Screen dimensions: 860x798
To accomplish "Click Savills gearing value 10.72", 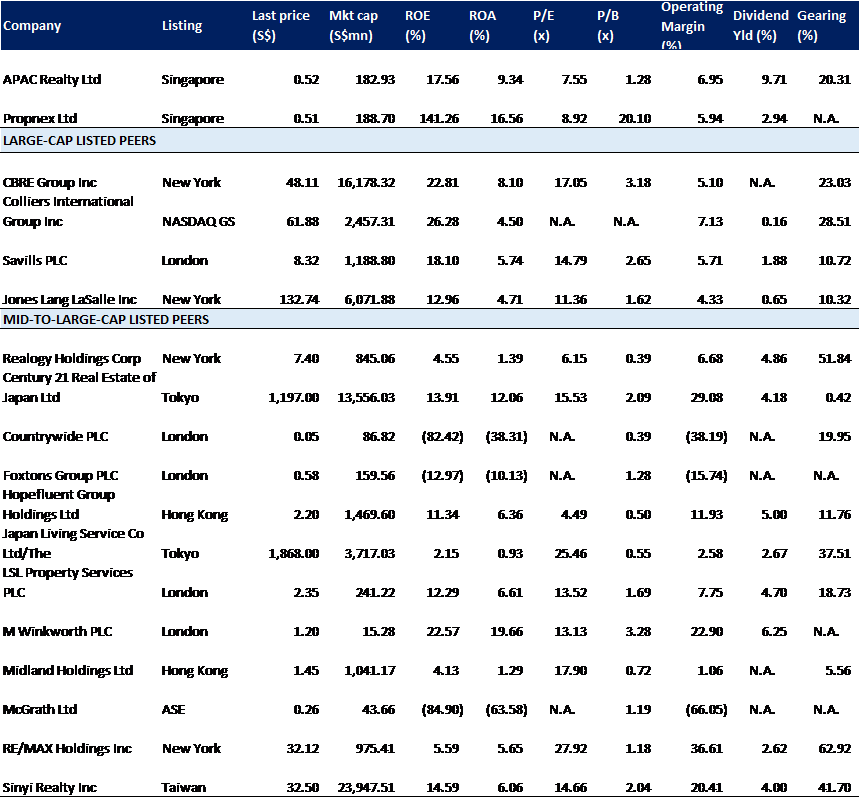I will 835,261.
